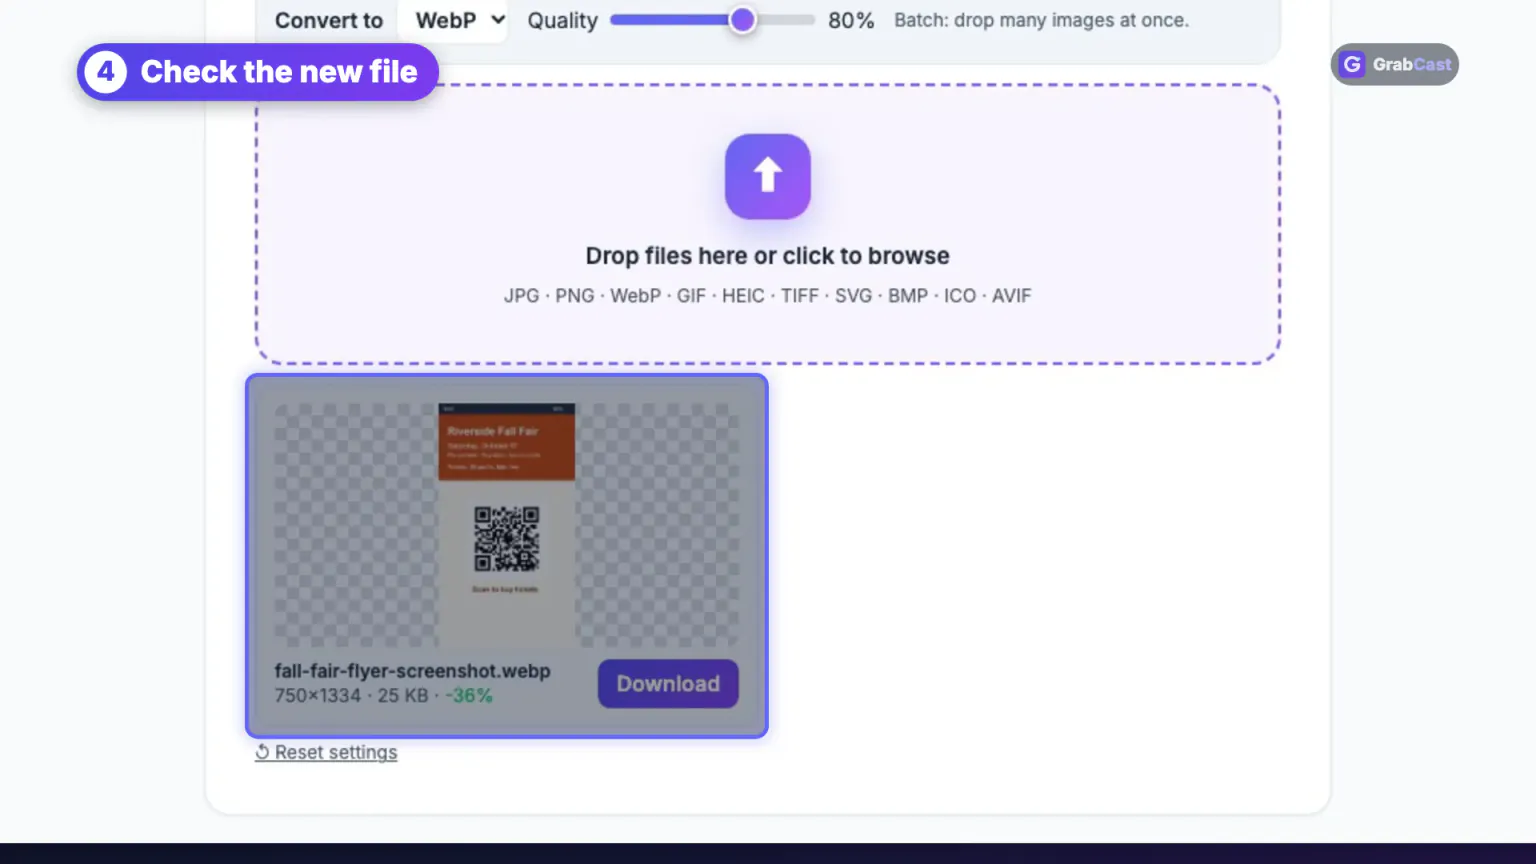
Task: Click the -36% size reduction value
Action: tap(469, 695)
